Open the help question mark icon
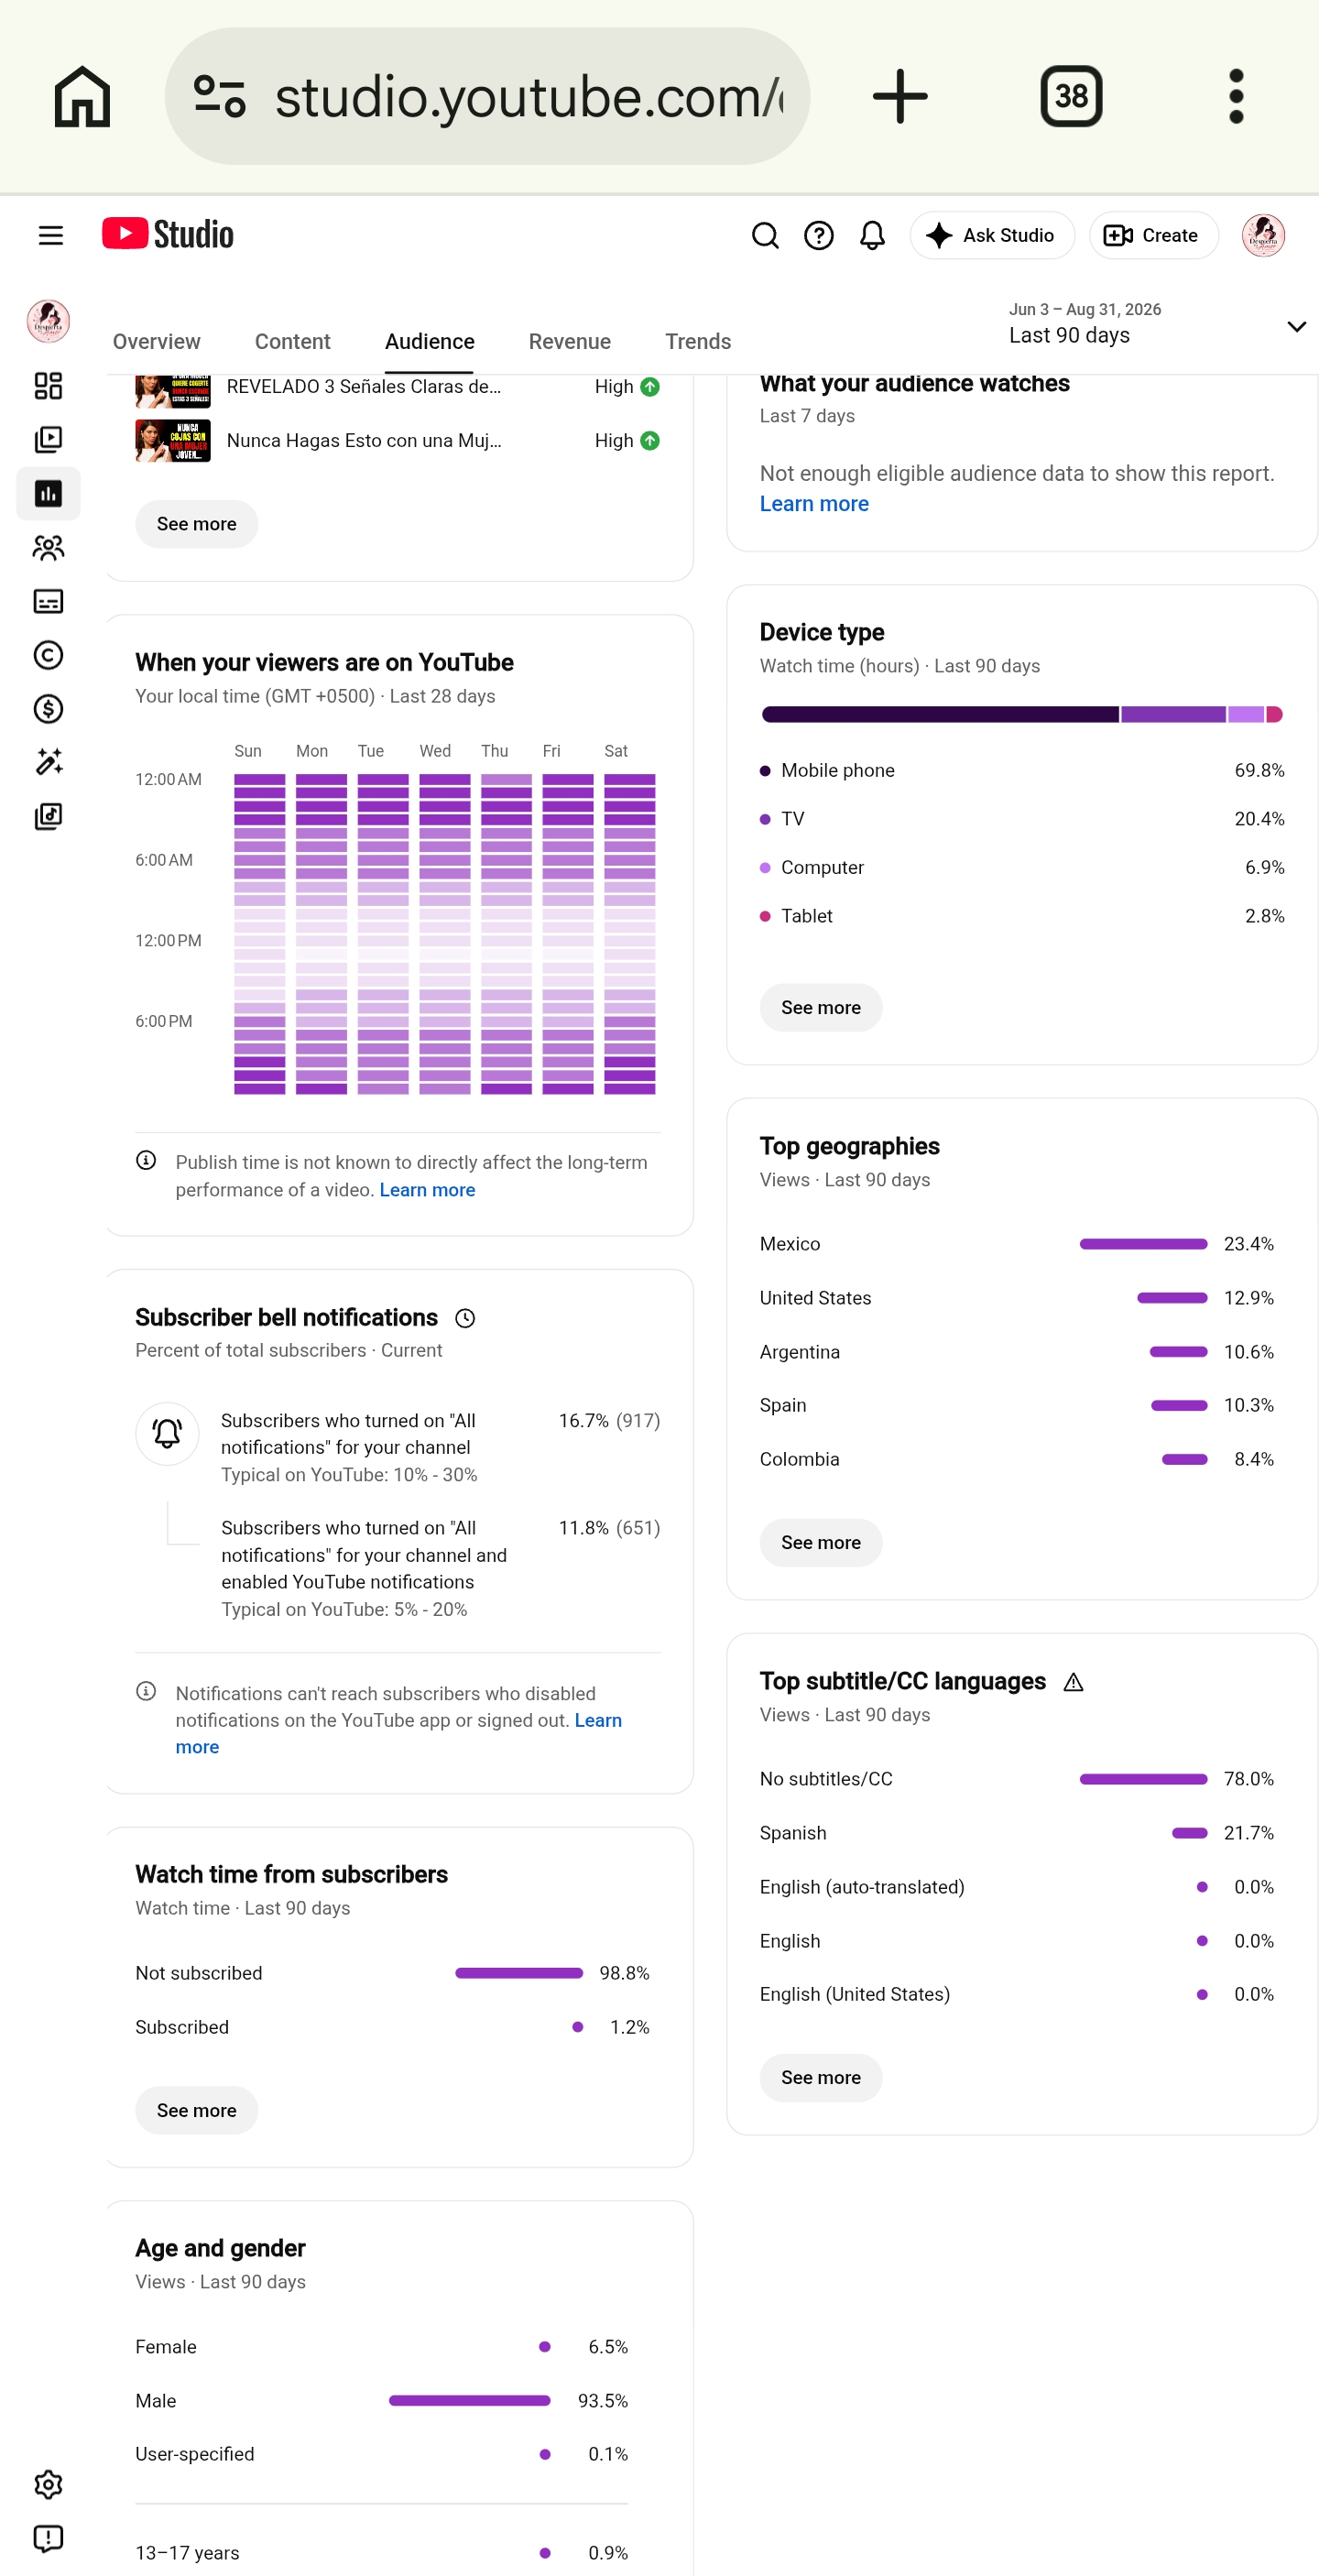 point(819,235)
